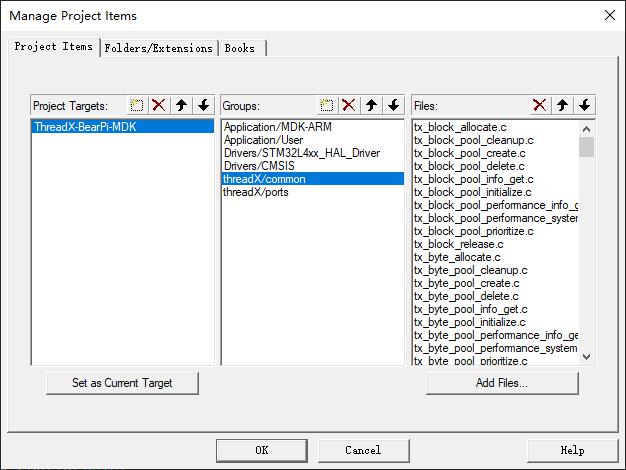Image resolution: width=626 pixels, height=470 pixels.
Task: Click the Cancel button
Action: click(363, 450)
